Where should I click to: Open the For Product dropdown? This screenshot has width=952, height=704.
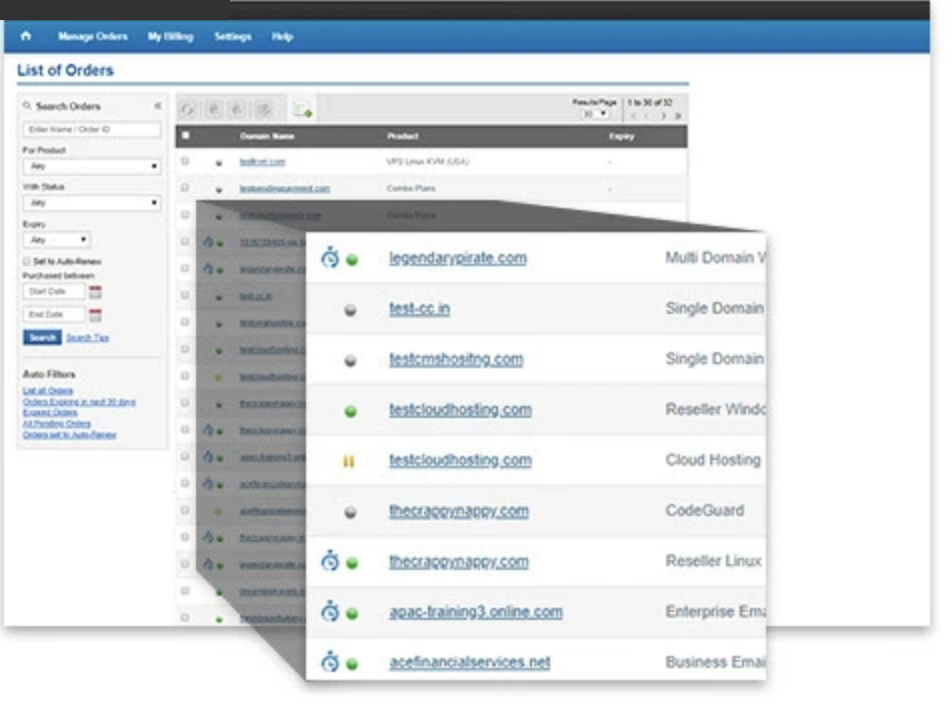pos(92,166)
